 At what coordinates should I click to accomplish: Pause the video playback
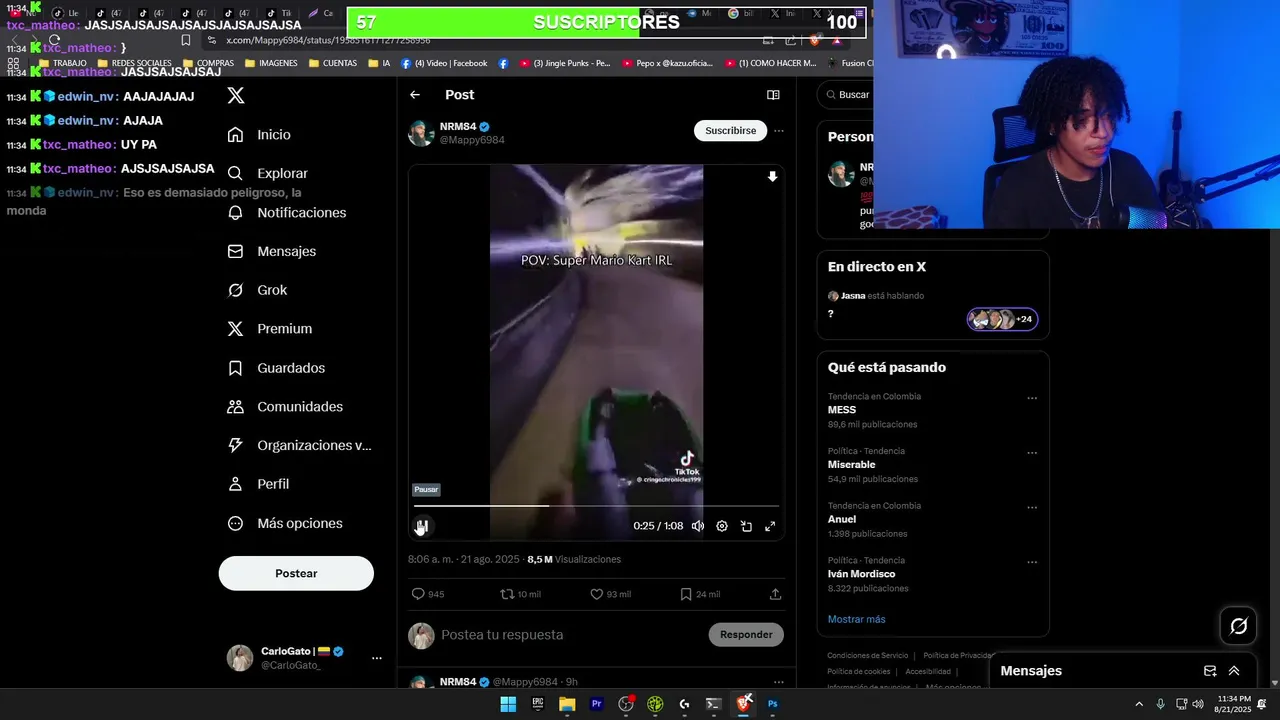[422, 526]
